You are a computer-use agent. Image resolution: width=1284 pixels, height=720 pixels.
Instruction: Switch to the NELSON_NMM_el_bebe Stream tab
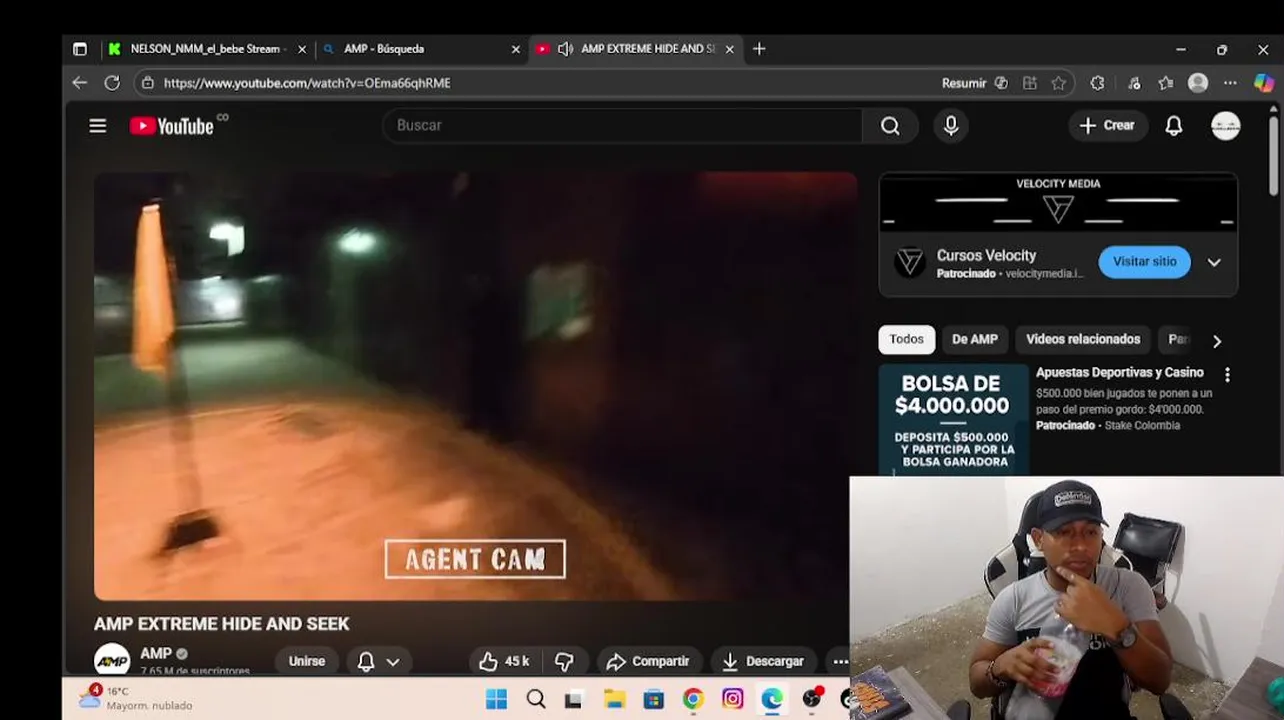[207, 49]
